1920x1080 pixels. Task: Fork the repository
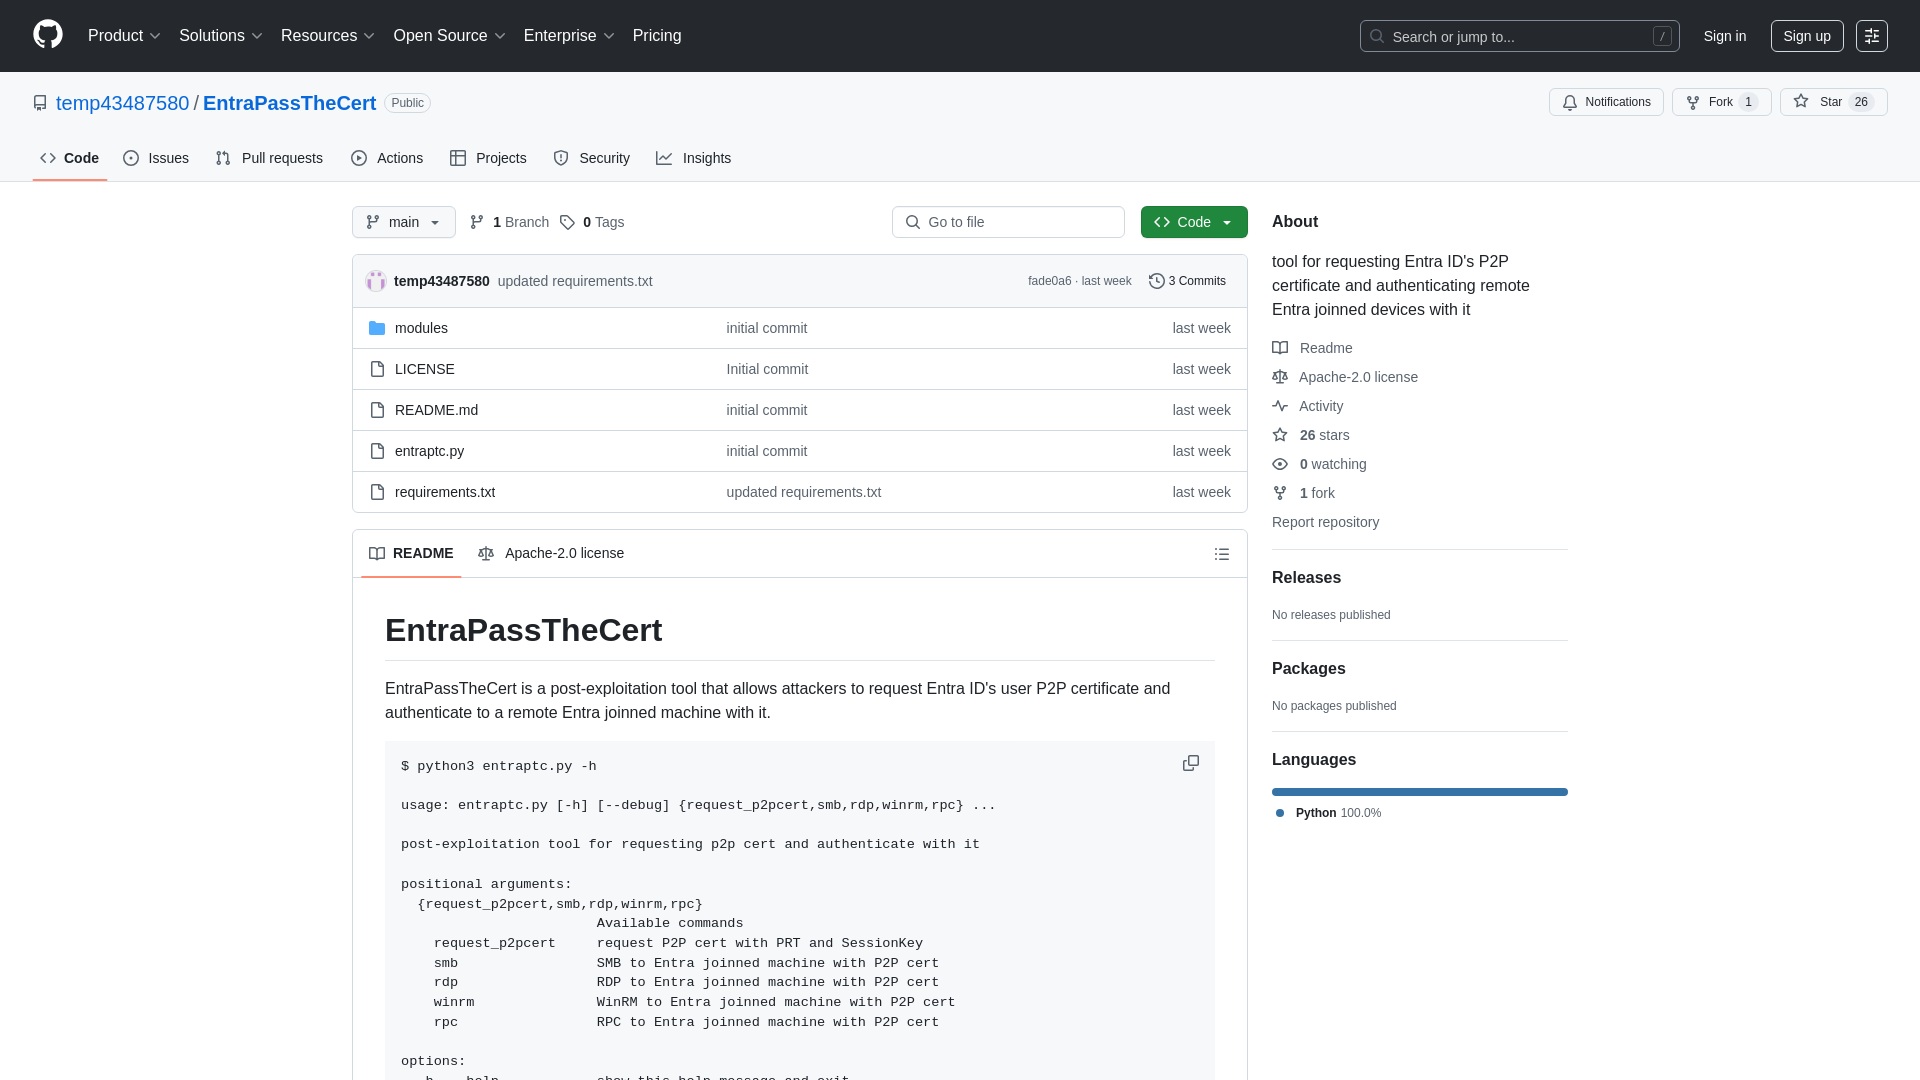point(1721,102)
